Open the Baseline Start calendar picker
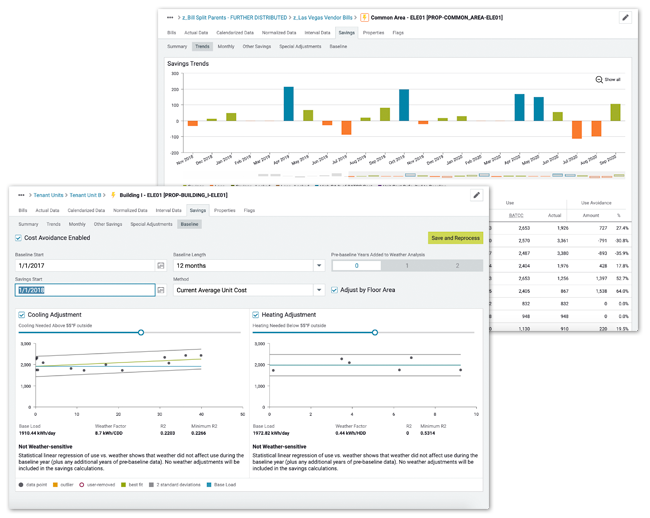Screen dimensions: 650x518 click(x=160, y=266)
